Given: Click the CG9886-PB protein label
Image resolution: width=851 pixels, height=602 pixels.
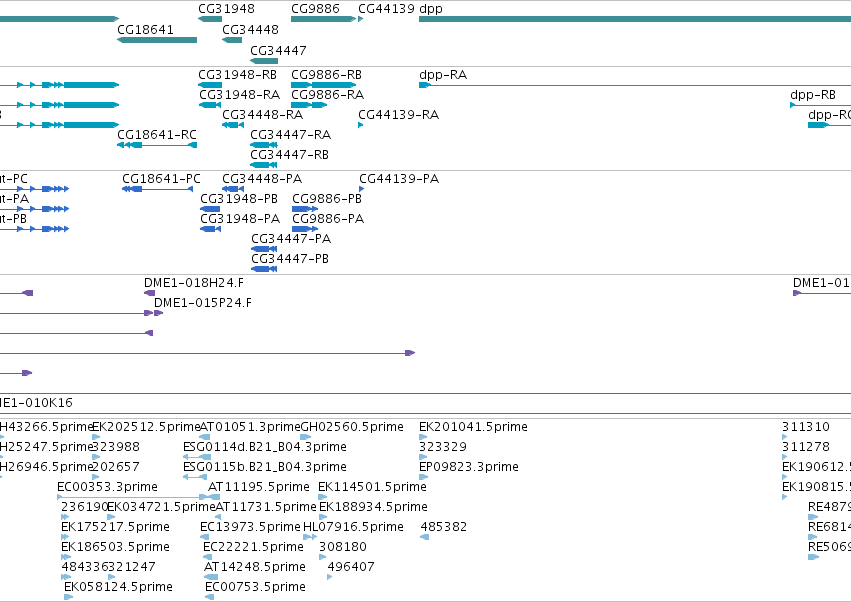Looking at the screenshot, I should [x=327, y=199].
